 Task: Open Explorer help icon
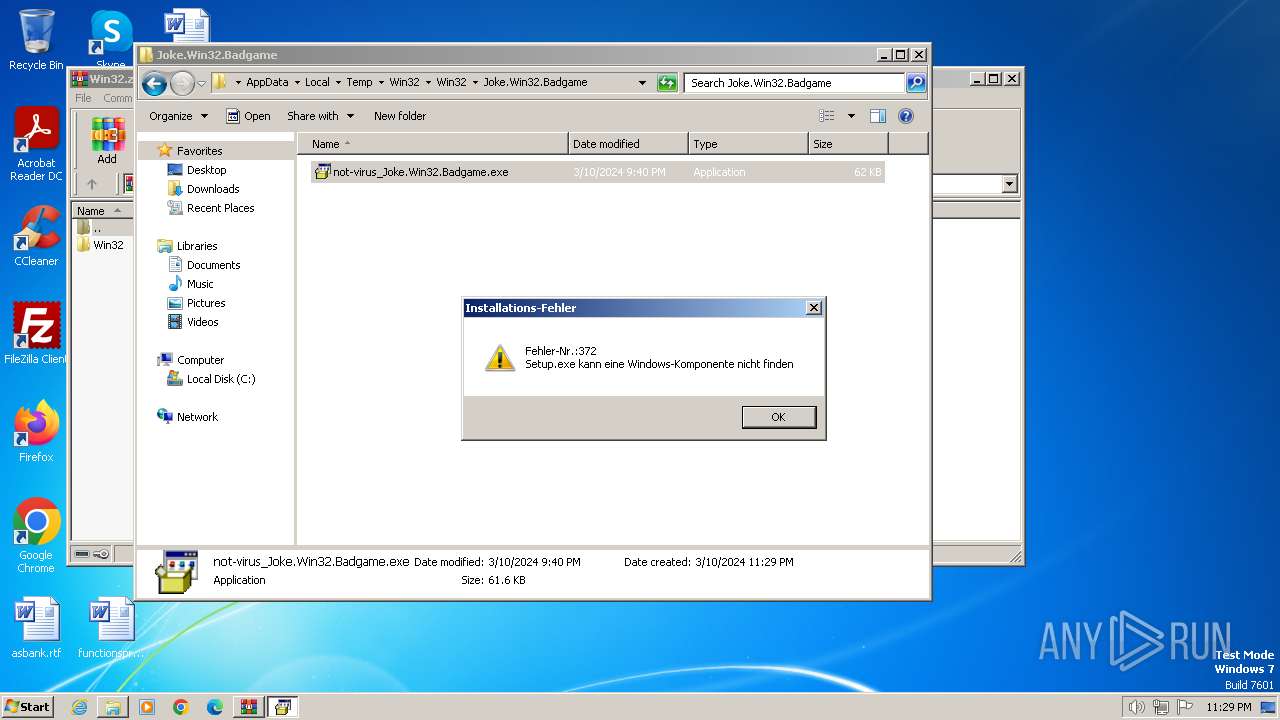click(x=906, y=116)
